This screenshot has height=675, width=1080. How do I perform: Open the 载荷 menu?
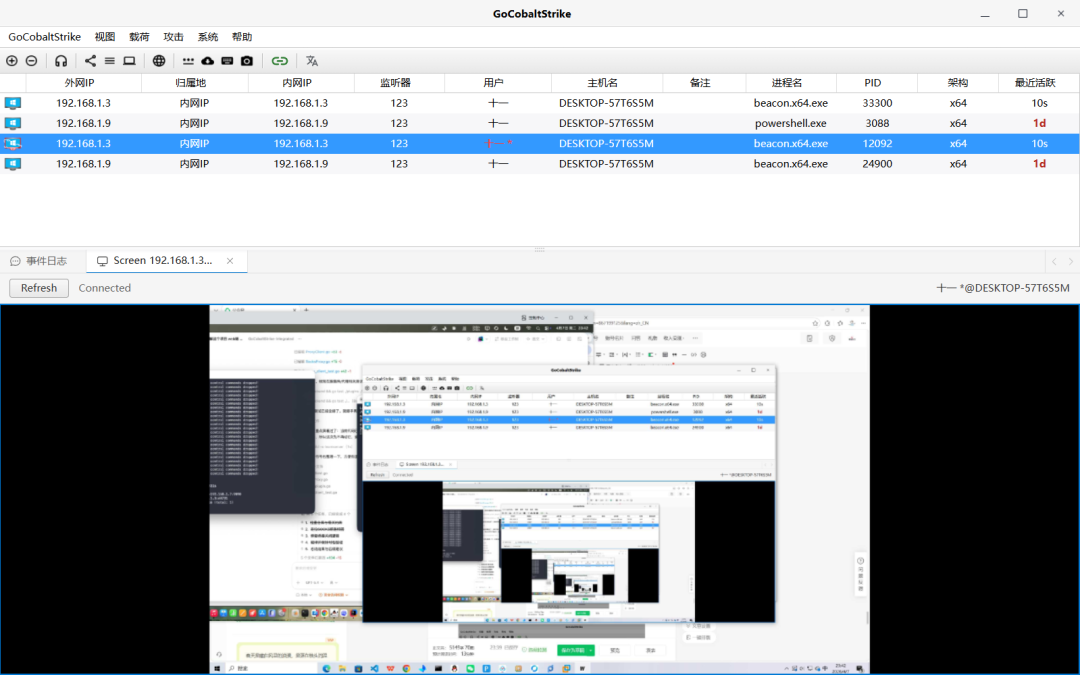(x=139, y=37)
